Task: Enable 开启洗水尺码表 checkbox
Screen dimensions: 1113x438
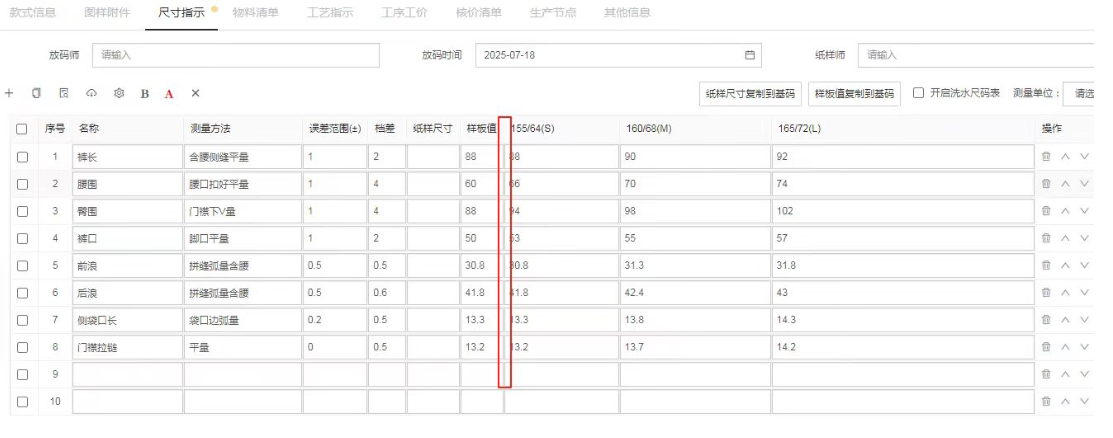Action: pos(919,93)
